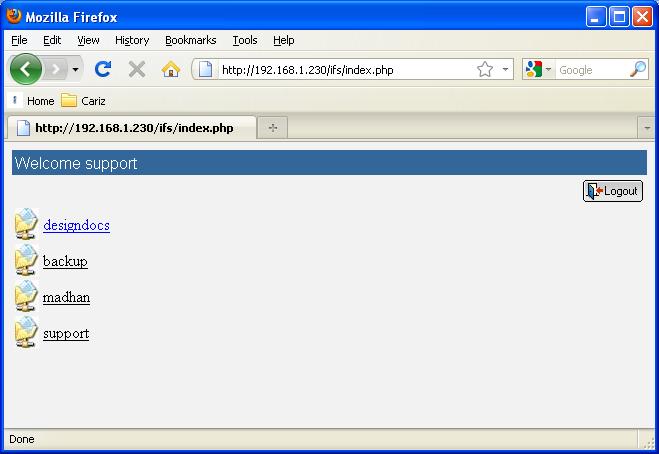Screen dimensions: 659x454
Task: Open the File menu
Action: click(19, 40)
